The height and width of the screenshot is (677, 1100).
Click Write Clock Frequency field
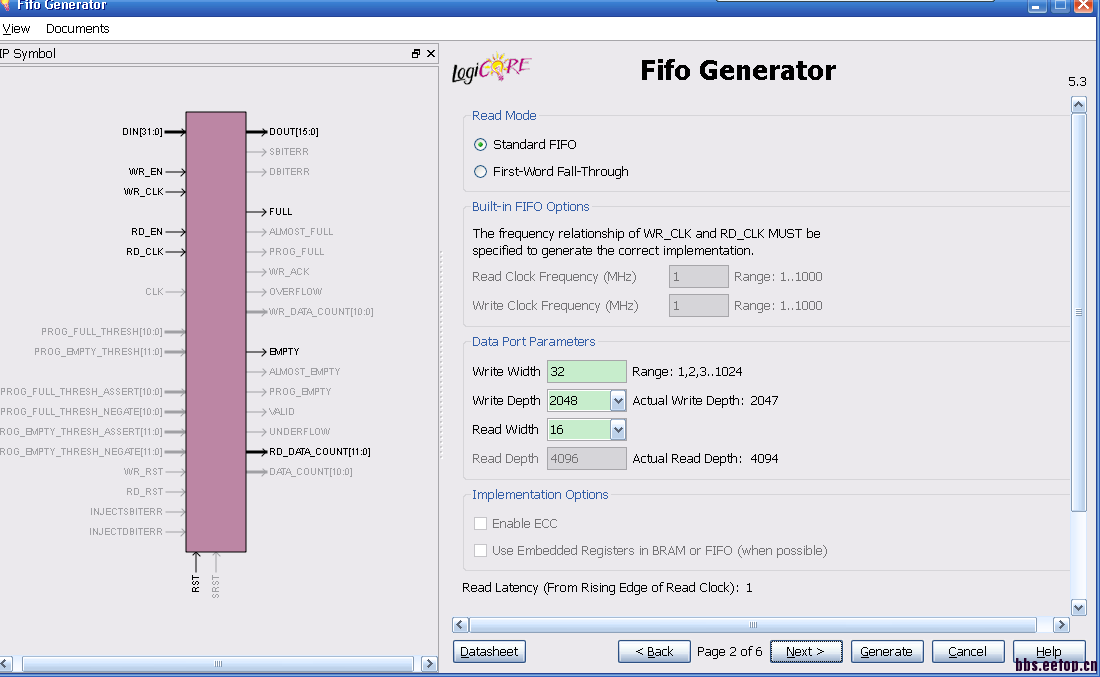[699, 305]
